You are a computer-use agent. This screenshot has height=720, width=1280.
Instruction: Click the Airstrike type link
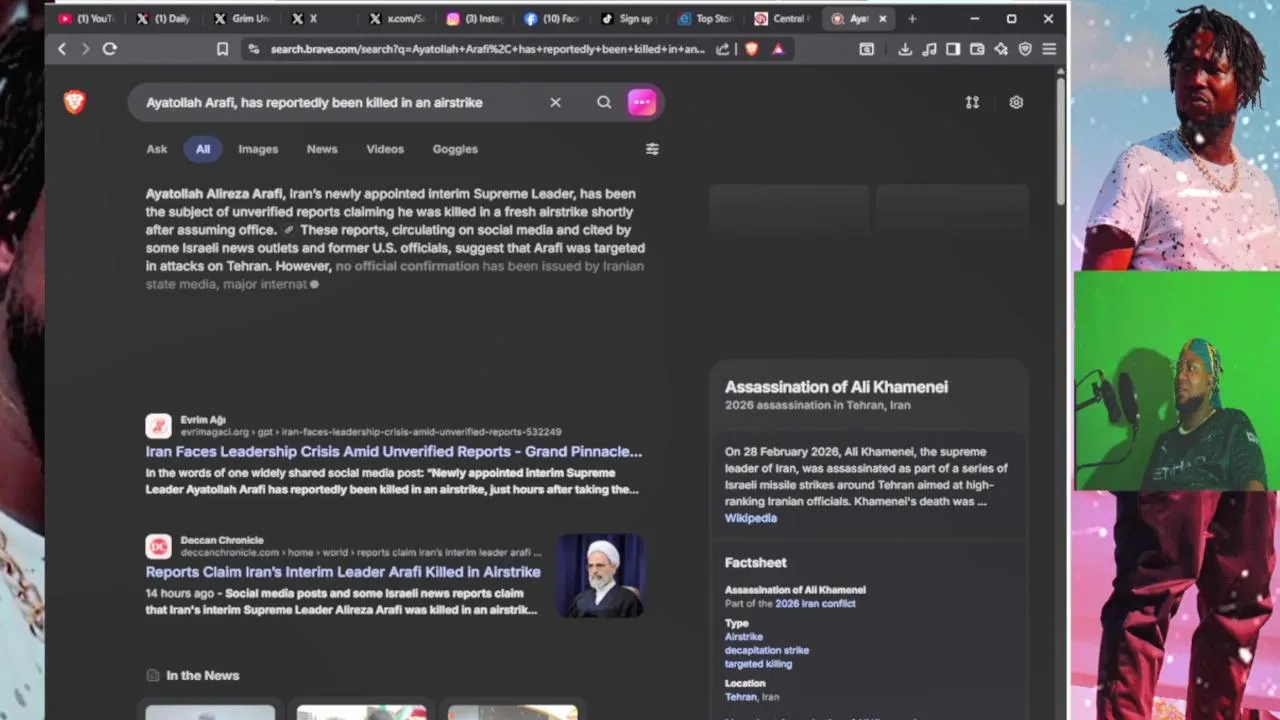pos(744,637)
